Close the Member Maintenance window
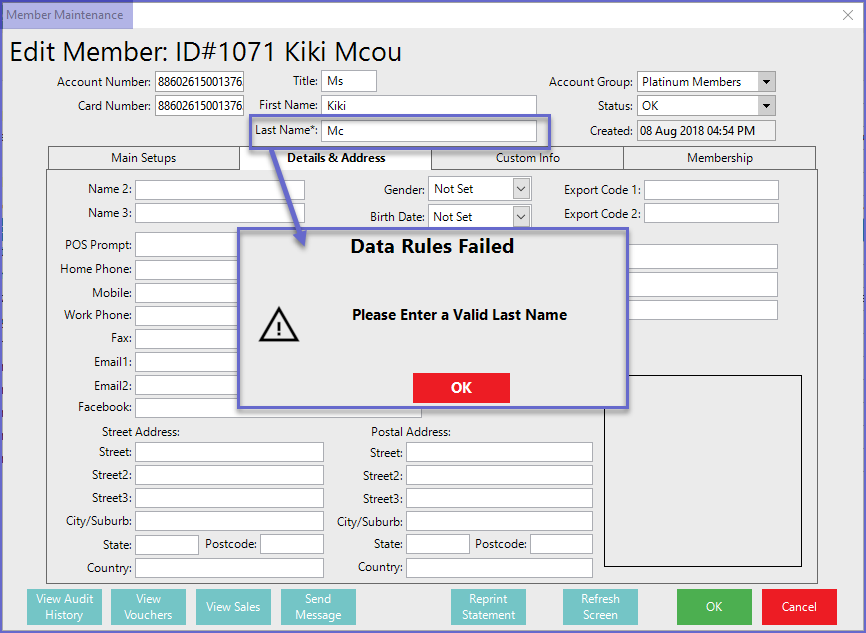Screen dimensions: 866x633 [x=848, y=15]
